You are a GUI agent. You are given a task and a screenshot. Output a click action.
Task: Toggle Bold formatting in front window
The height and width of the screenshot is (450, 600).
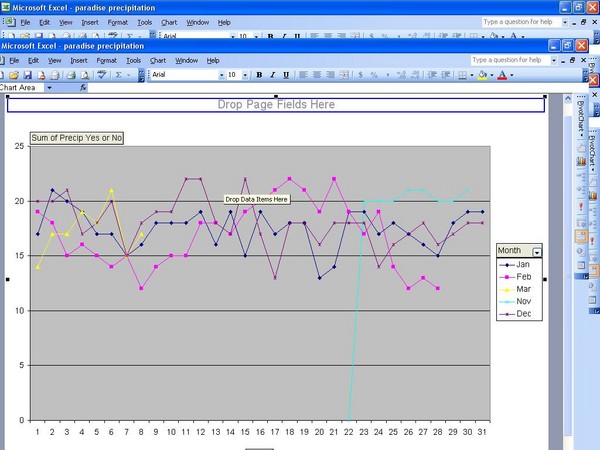tap(259, 75)
